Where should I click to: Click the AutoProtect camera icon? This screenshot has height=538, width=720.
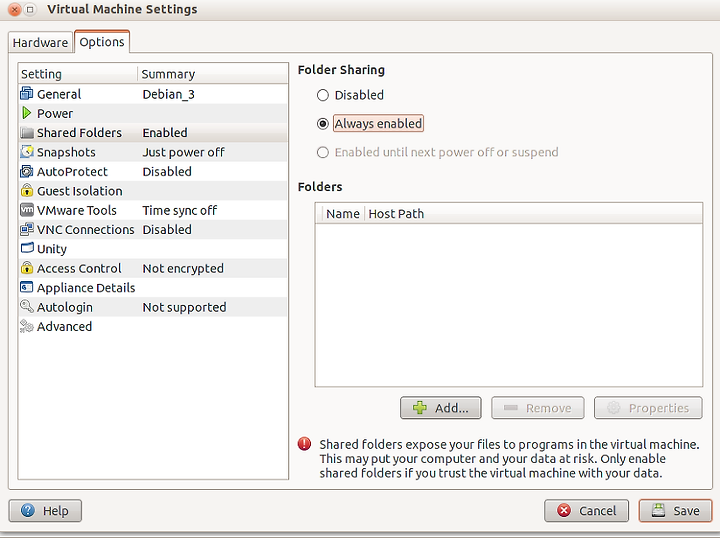click(x=27, y=171)
